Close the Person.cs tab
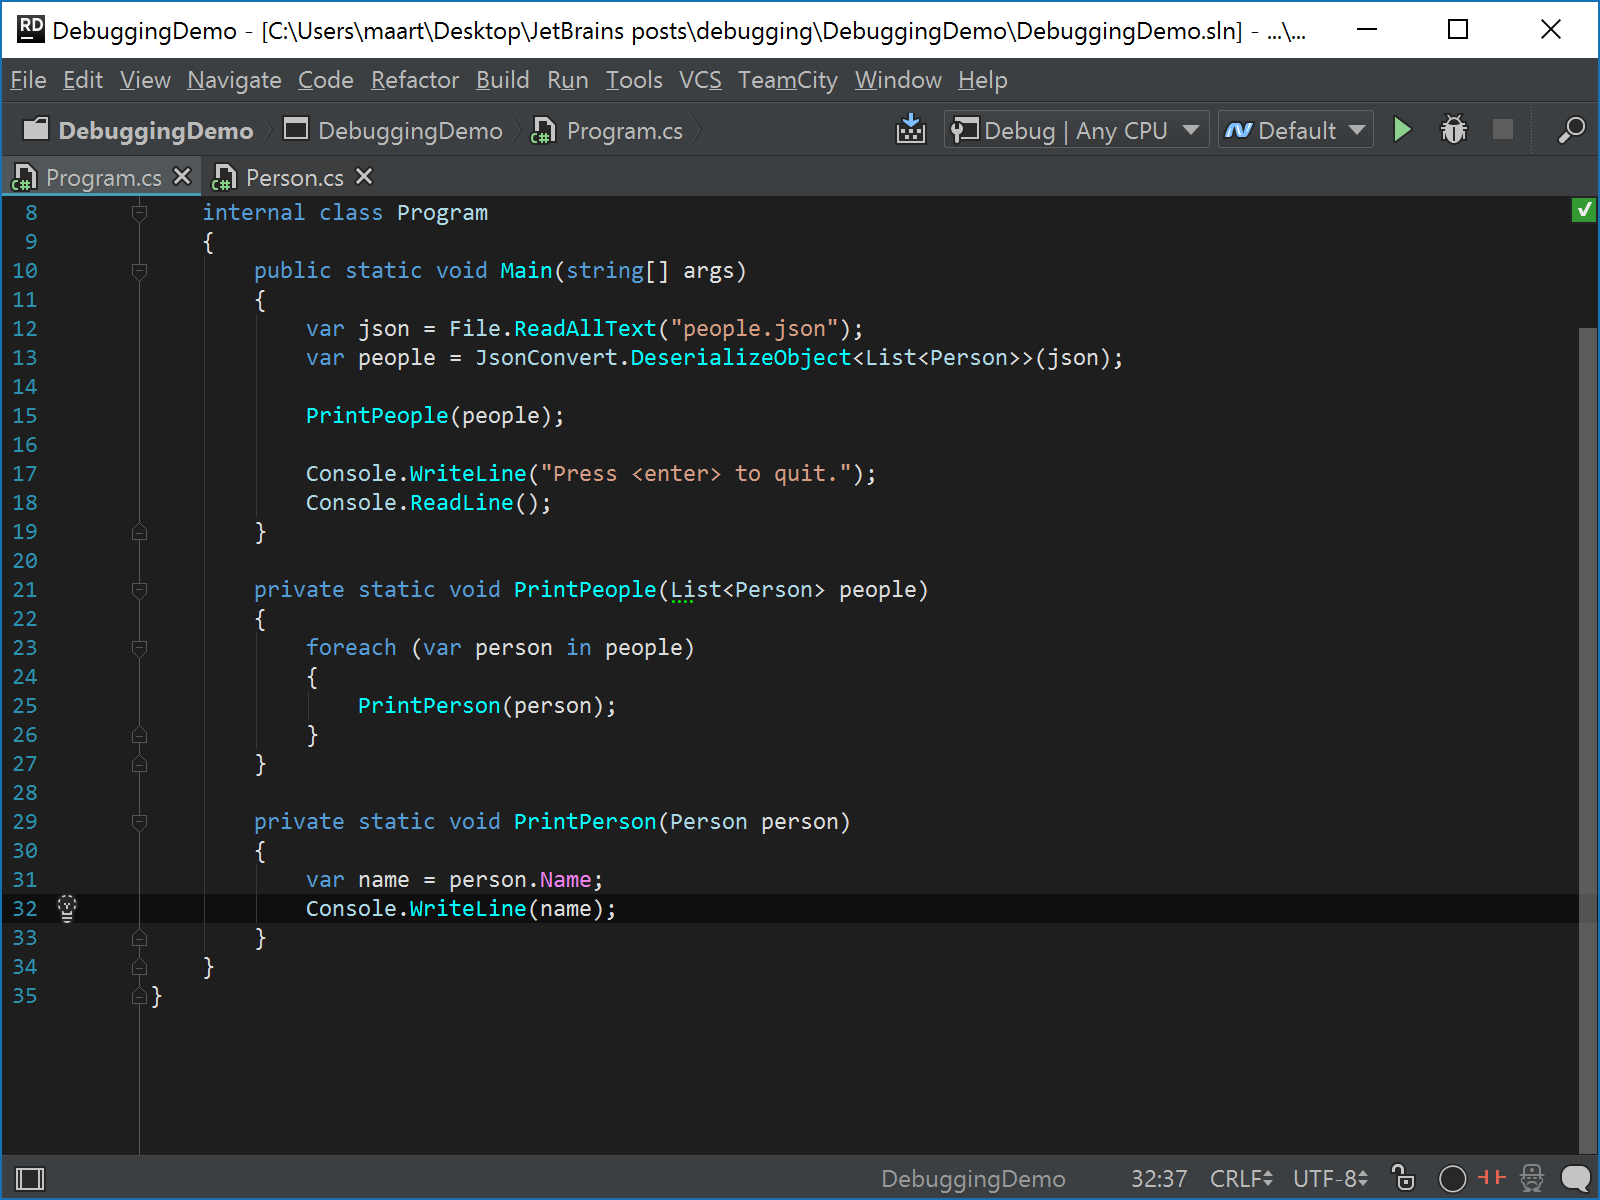Viewport: 1600px width, 1200px height. coord(364,176)
